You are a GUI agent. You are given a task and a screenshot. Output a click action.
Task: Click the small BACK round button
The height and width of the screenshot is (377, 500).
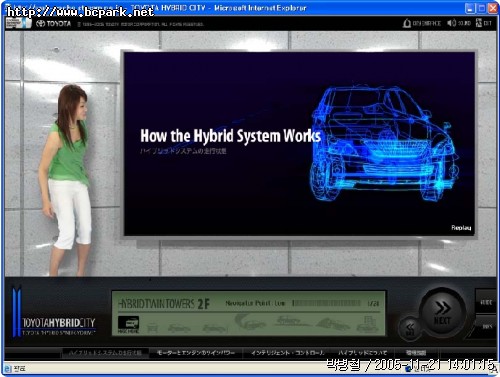coord(410,328)
